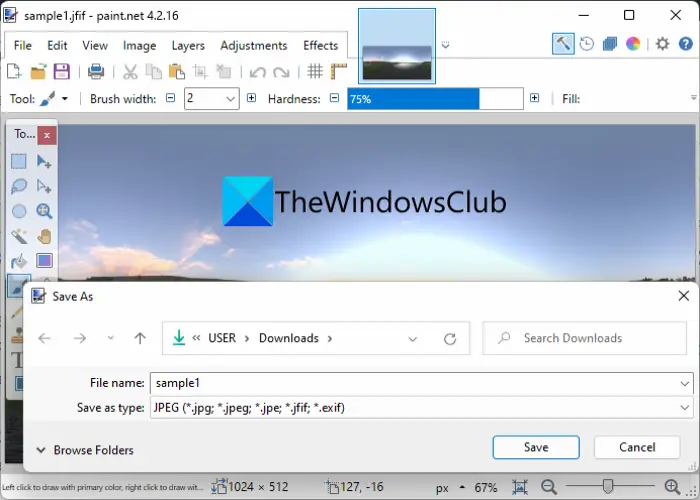Expand the toolbar overflow arrow near Fill
Viewport: 700px width, 500px height.
click(693, 98)
